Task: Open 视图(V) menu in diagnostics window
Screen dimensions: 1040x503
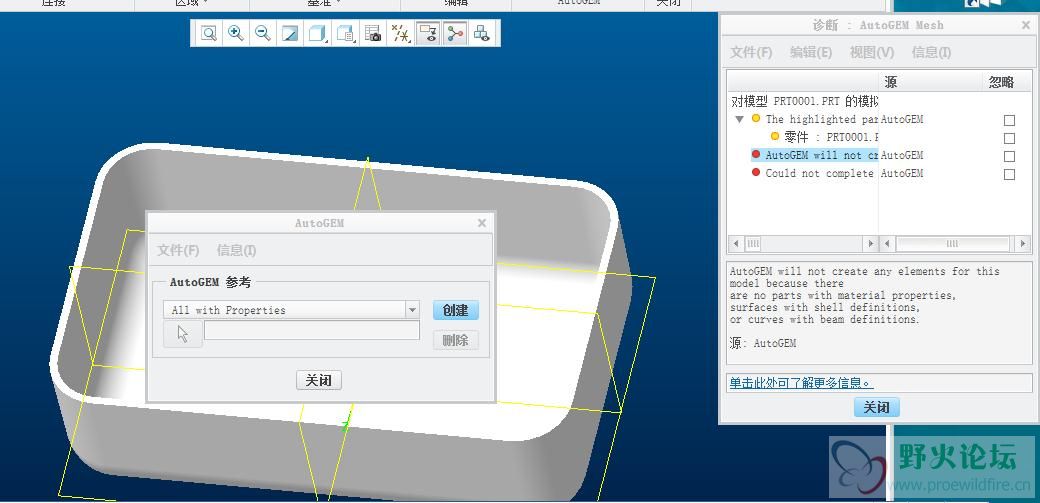Action: click(x=872, y=52)
